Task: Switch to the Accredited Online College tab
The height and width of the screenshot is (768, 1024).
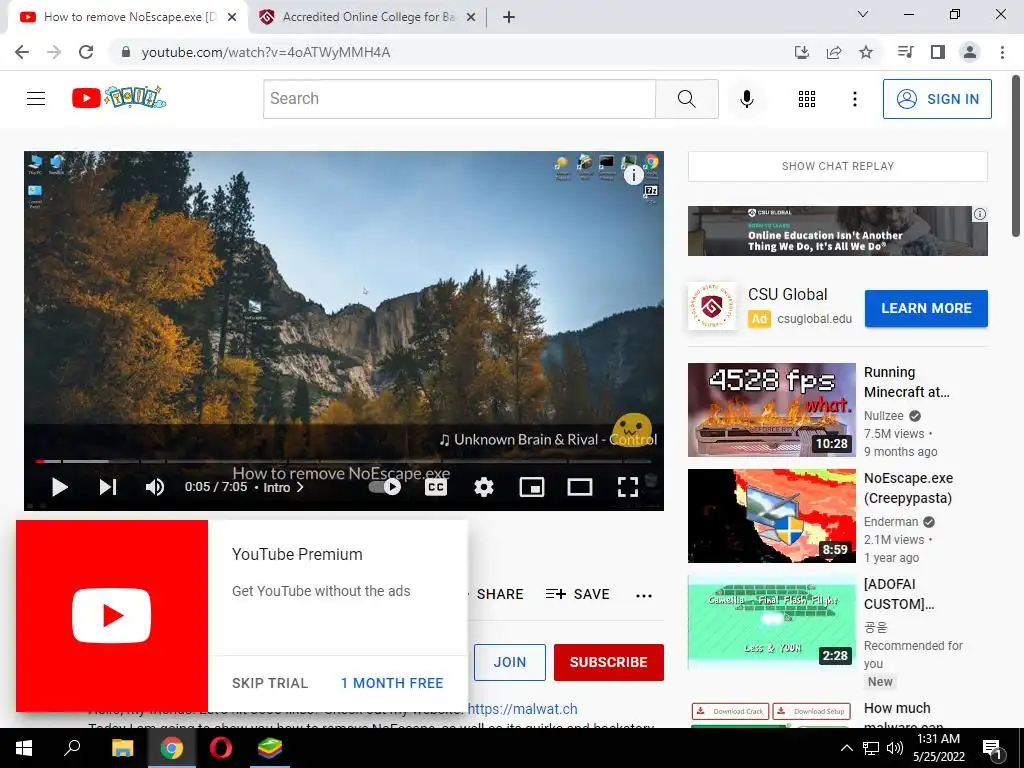Action: (x=368, y=17)
